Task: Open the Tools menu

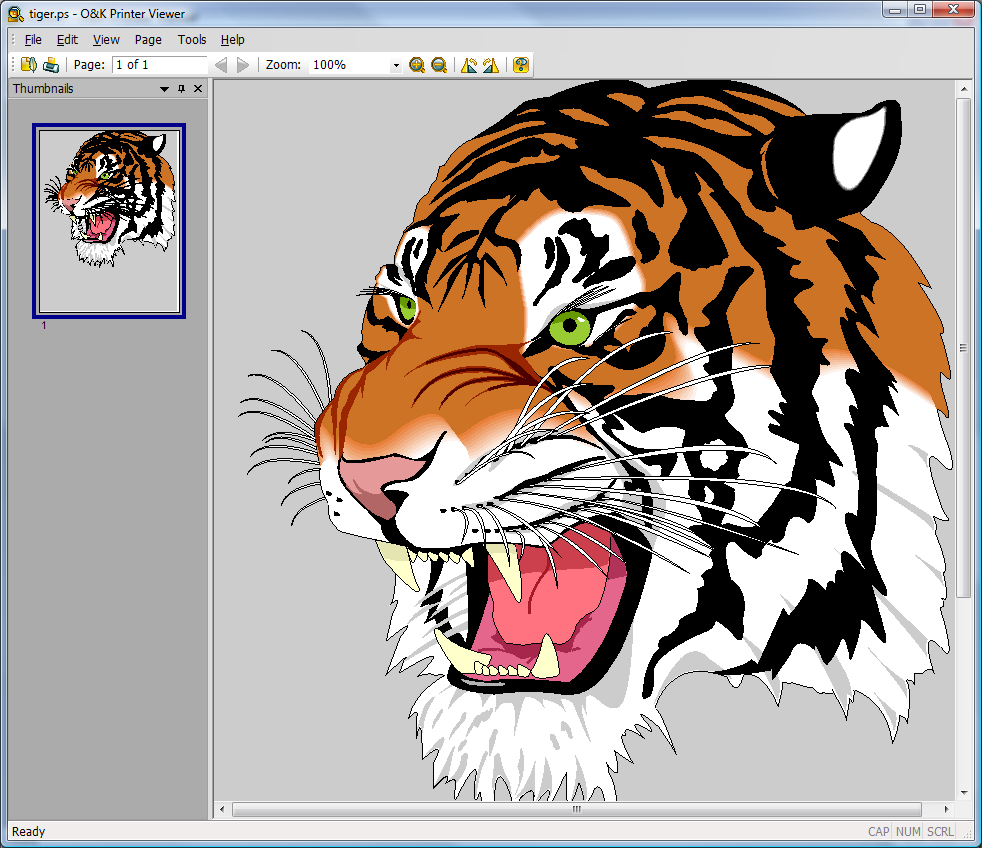Action: tap(192, 40)
